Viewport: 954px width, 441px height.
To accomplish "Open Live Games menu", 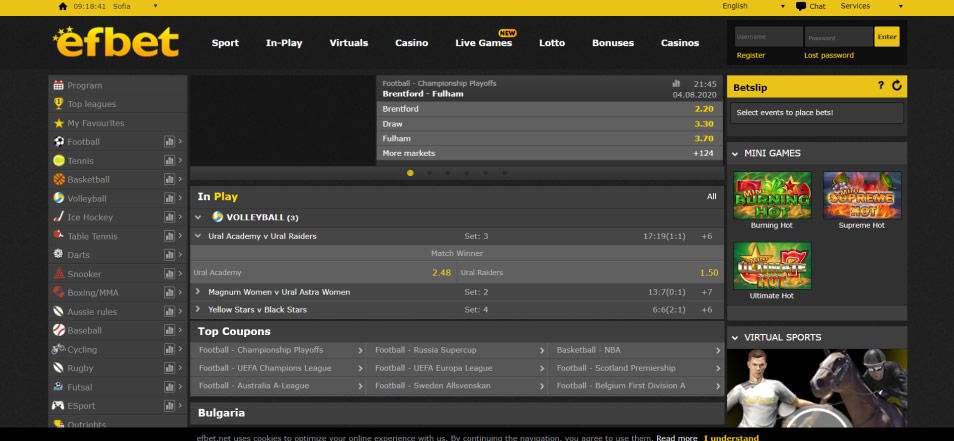I will click(484, 43).
